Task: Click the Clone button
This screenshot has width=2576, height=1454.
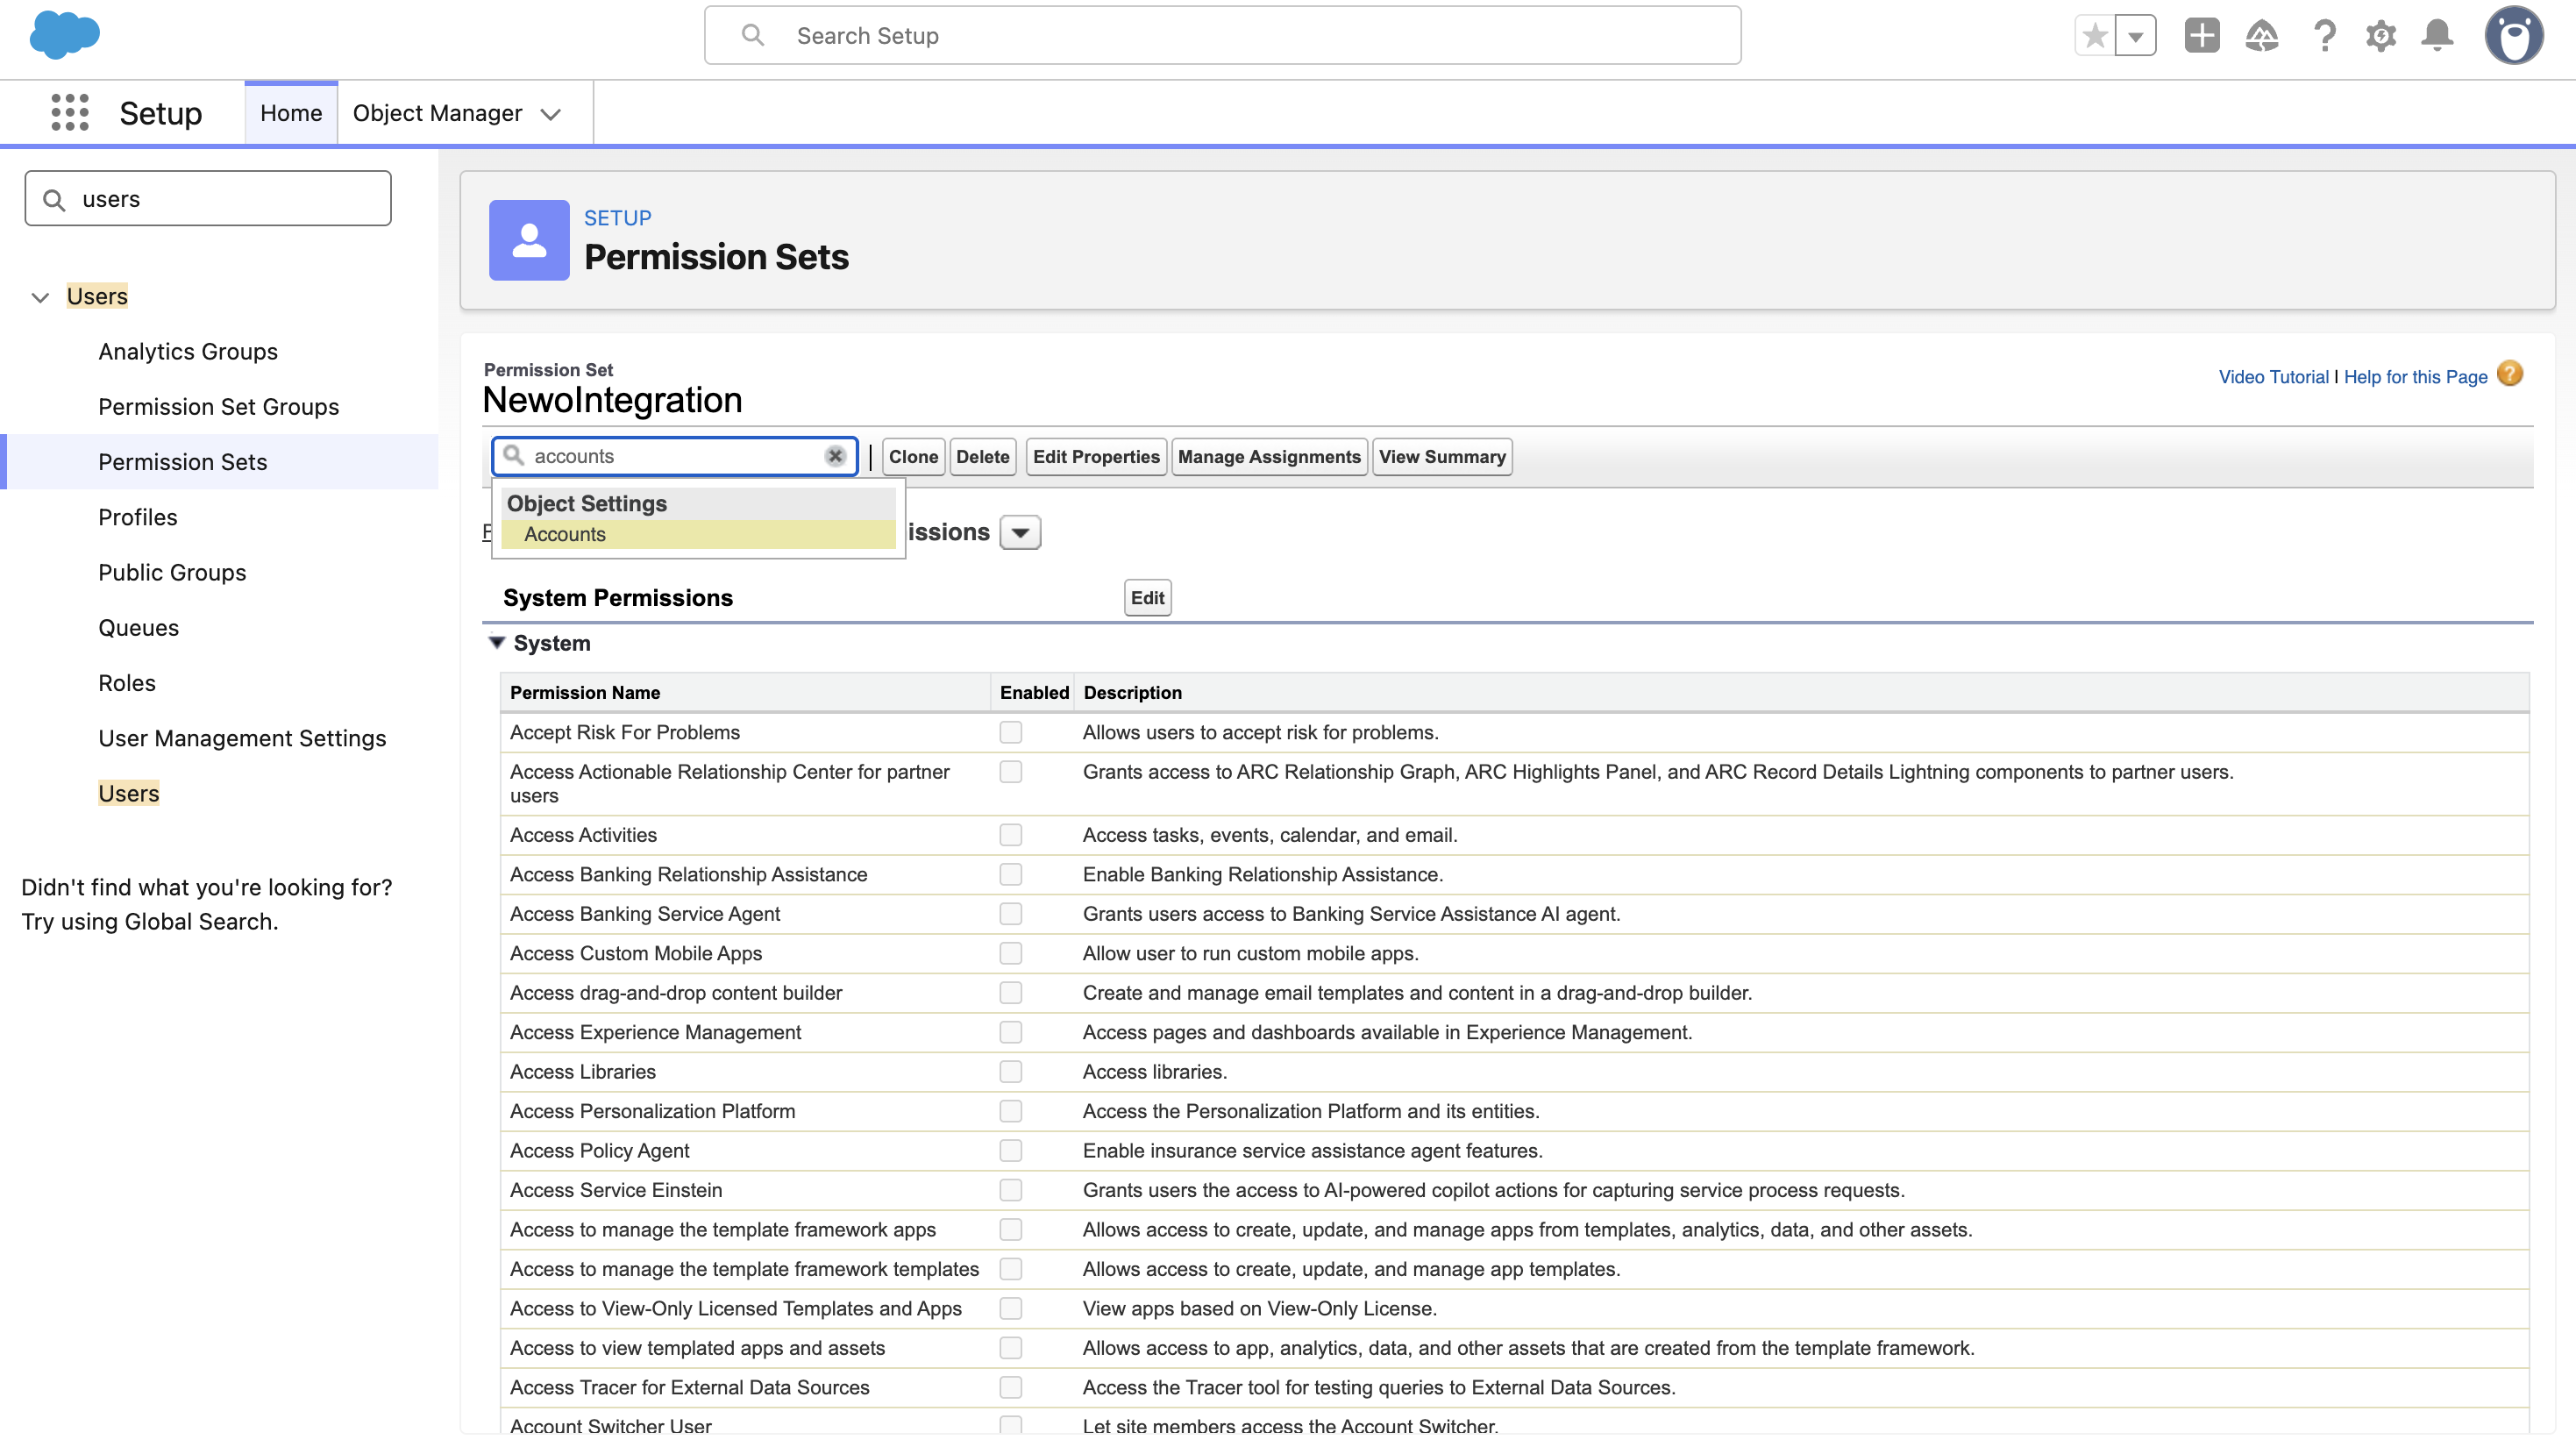Action: tap(913, 457)
